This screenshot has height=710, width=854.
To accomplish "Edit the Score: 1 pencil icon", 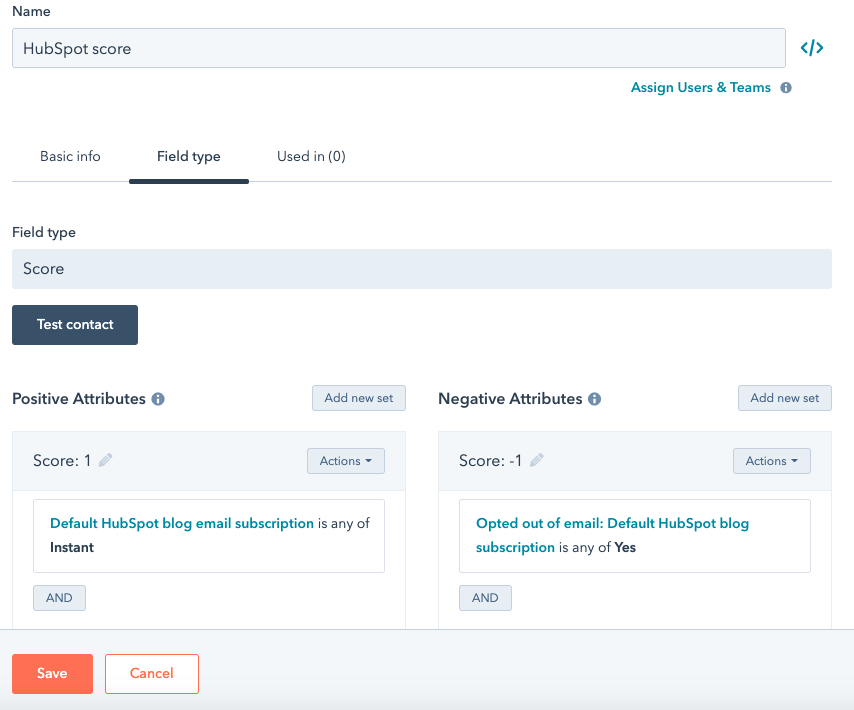I will click(x=106, y=461).
